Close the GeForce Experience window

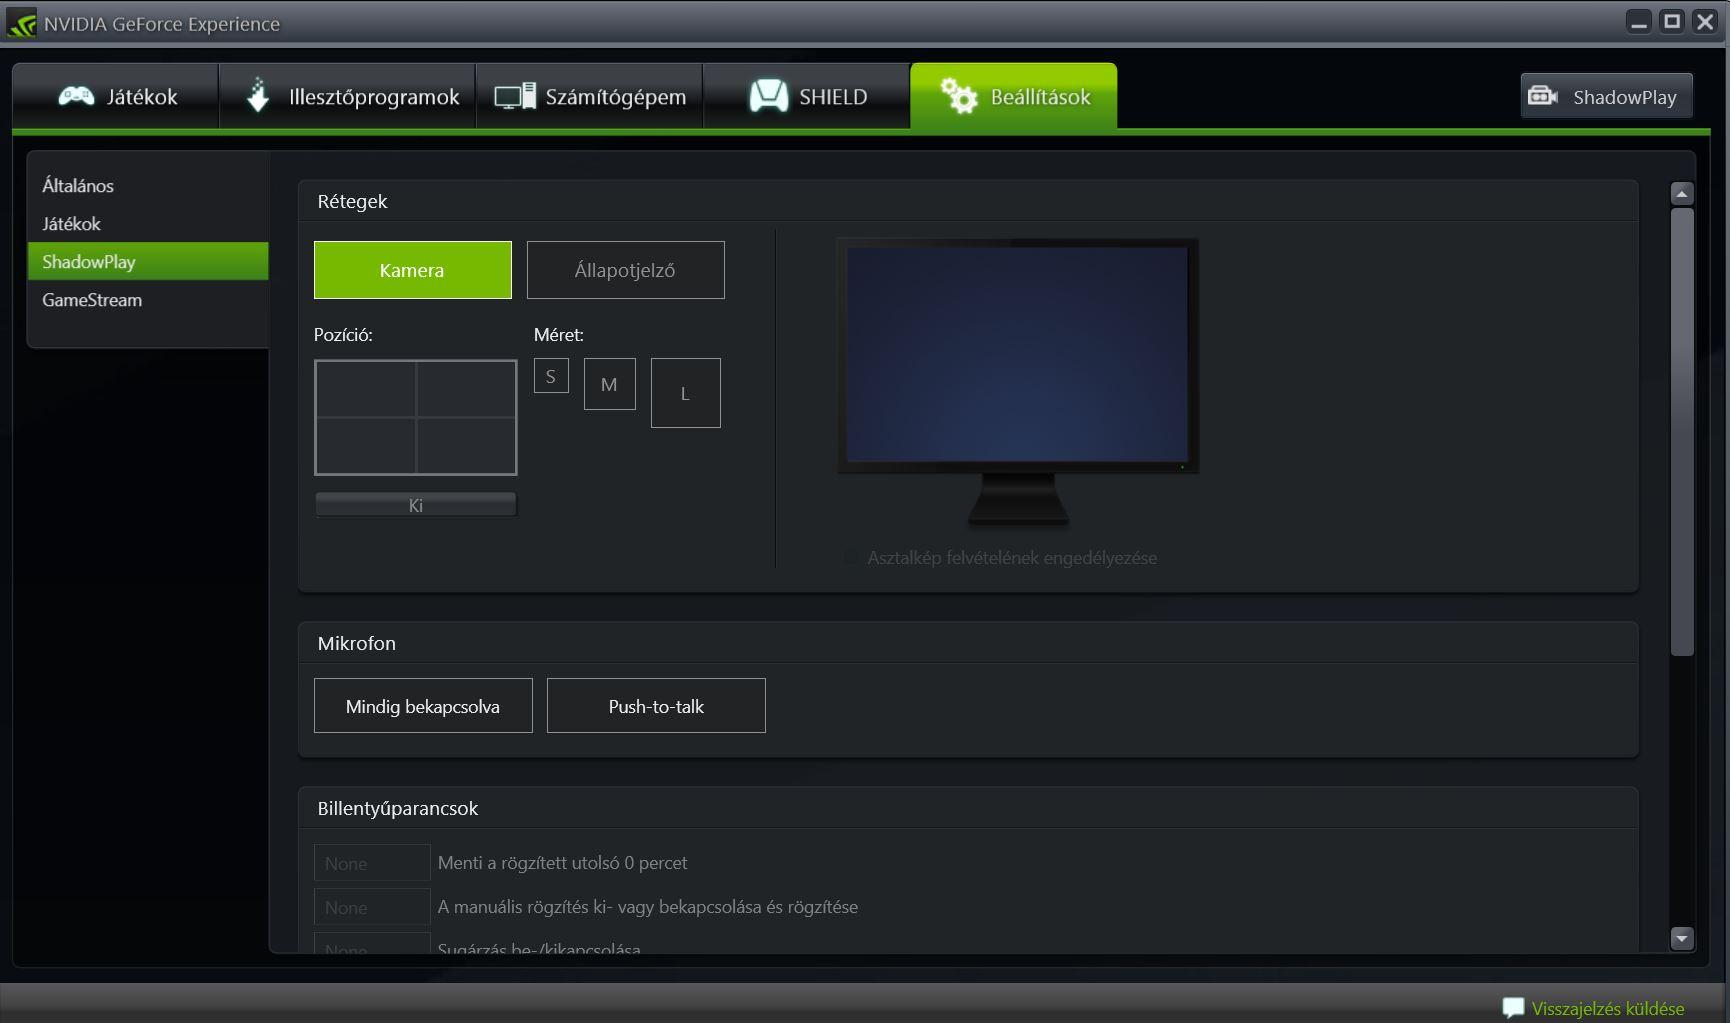pos(1705,22)
